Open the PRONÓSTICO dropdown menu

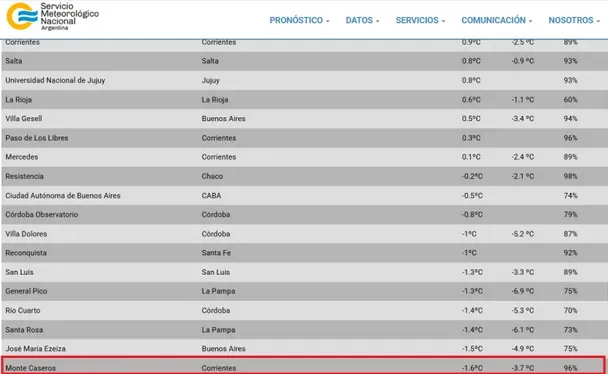tap(299, 20)
